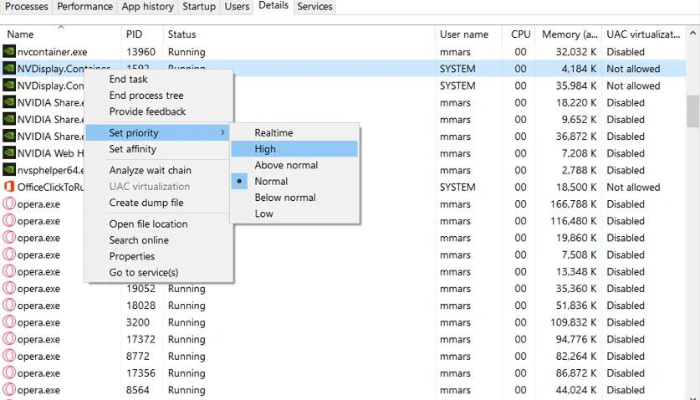Click SYSTEM user name in OfficeClickToRun row
The width and height of the screenshot is (700, 400).
[458, 187]
